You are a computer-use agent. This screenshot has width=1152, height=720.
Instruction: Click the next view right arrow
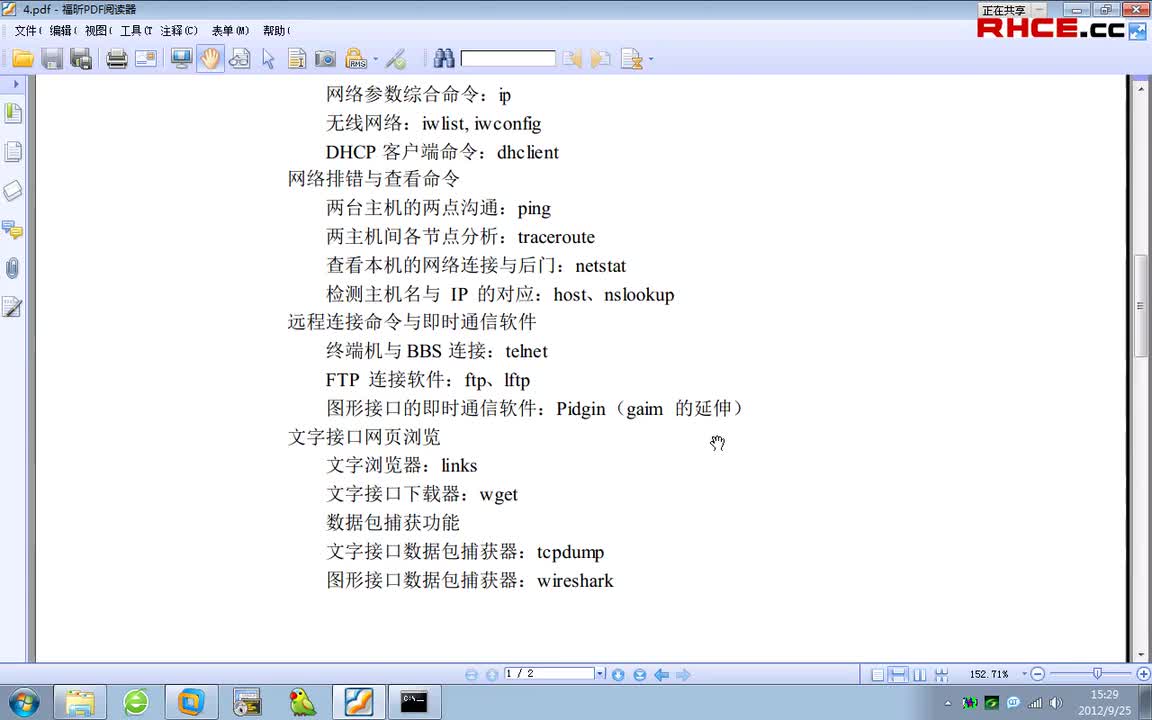point(683,674)
